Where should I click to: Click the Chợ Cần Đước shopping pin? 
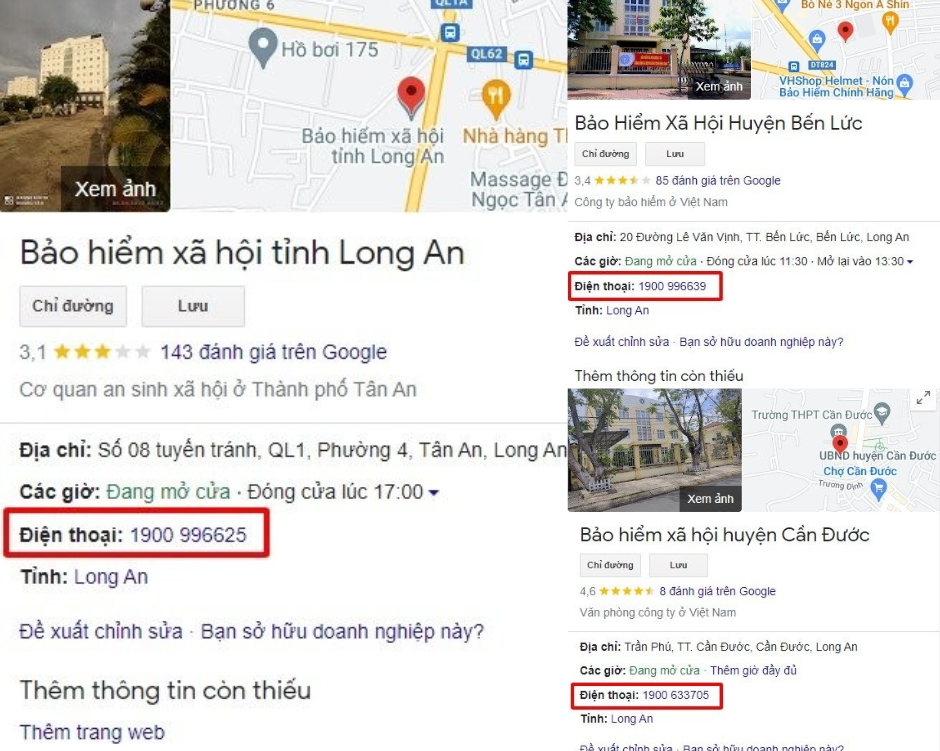click(878, 490)
